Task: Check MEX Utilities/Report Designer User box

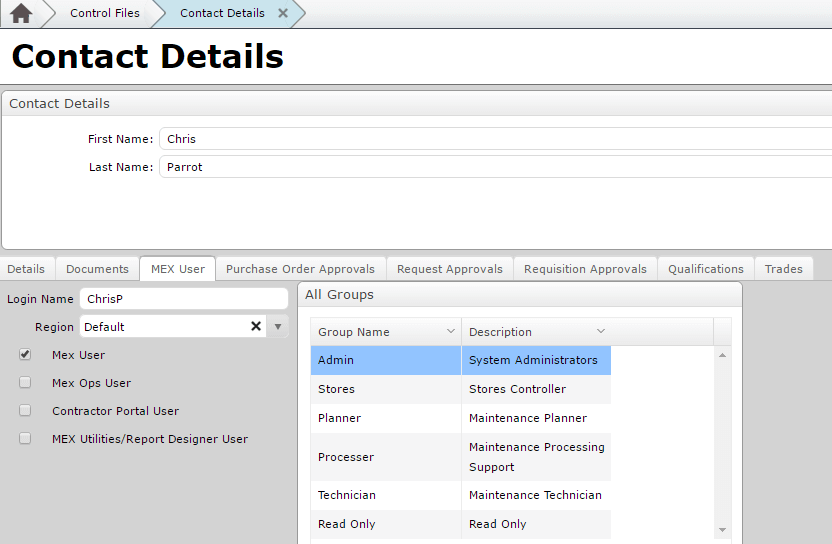Action: coord(25,438)
